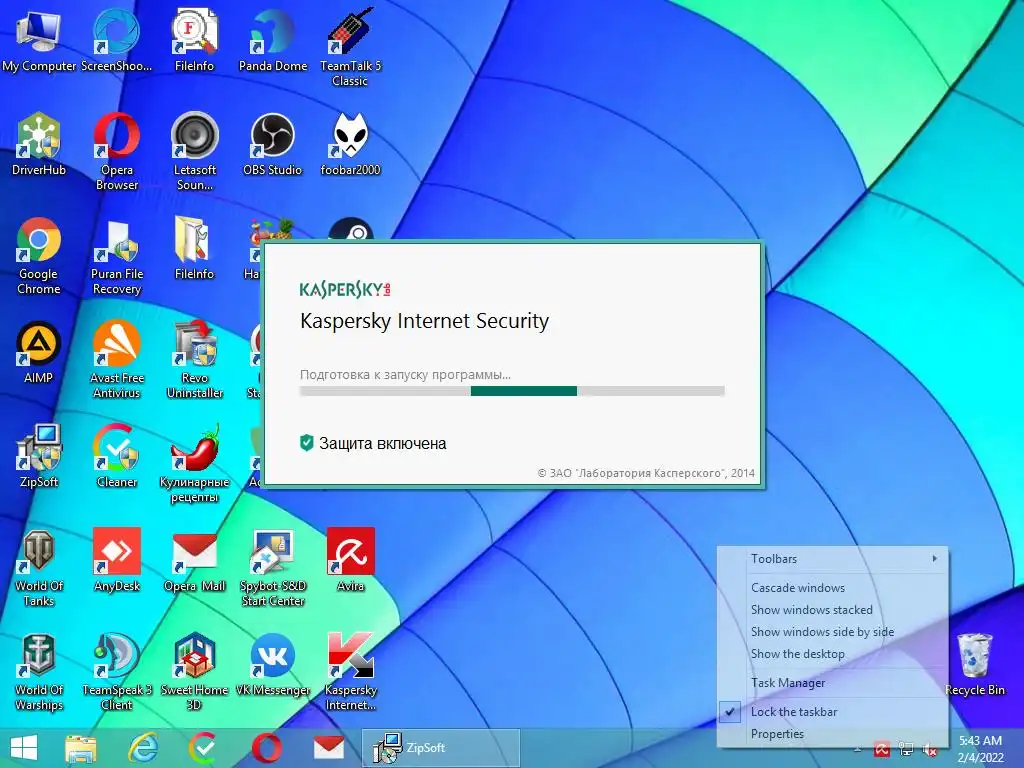The height and width of the screenshot is (768, 1024).
Task: Select the TeamSpeak 3 Client icon
Action: [116, 671]
